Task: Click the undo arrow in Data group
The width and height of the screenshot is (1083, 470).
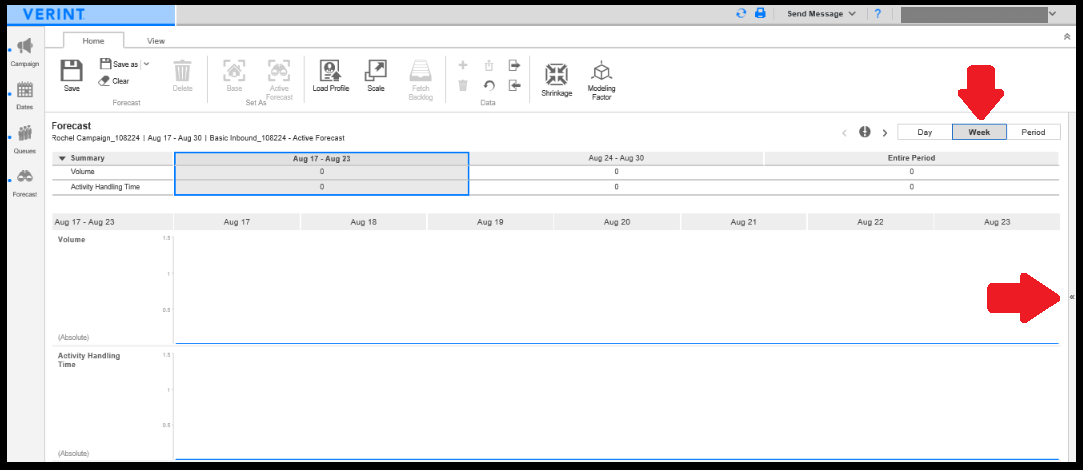Action: (x=489, y=85)
